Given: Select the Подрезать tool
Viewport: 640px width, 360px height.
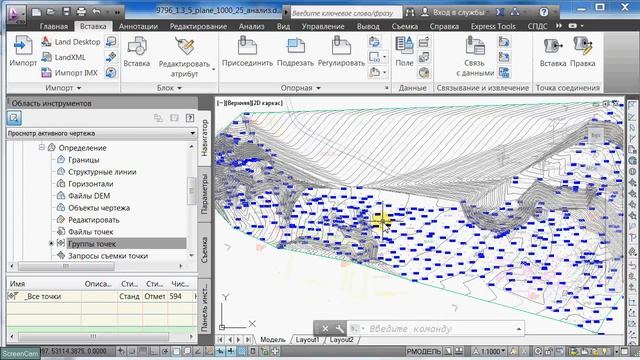Looking at the screenshot, I should 295,51.
